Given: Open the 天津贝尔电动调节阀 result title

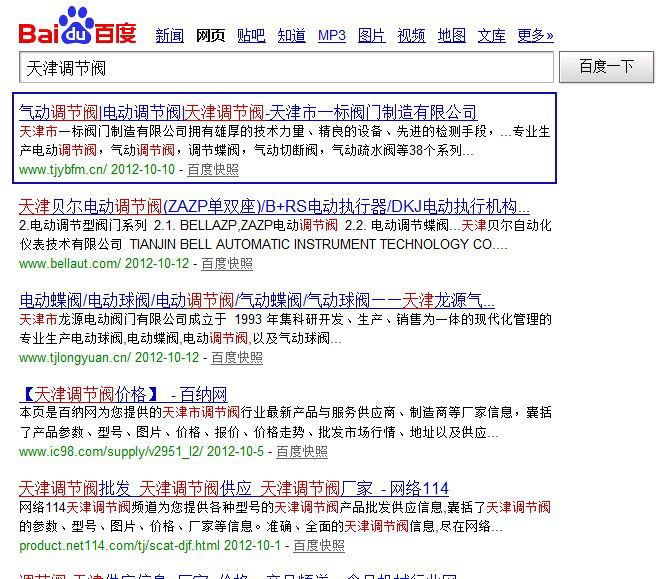Looking at the screenshot, I should pyautogui.click(x=274, y=207).
